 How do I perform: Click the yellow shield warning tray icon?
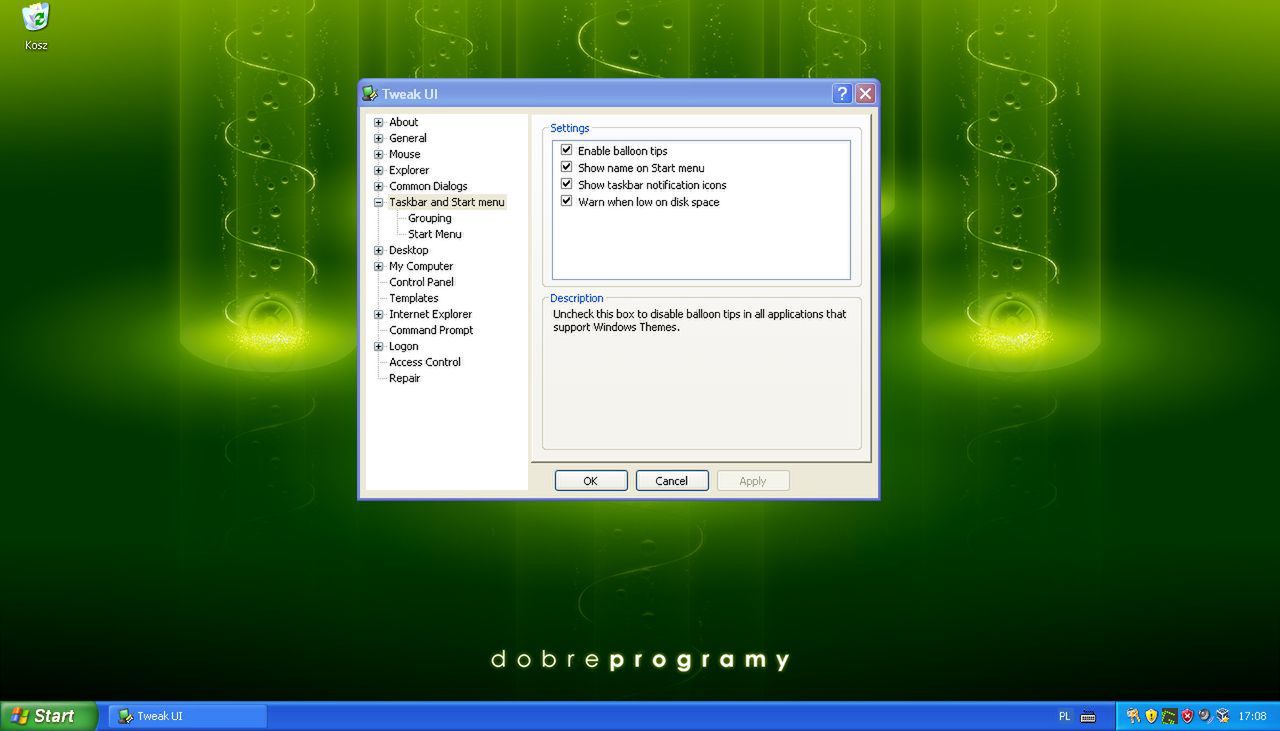click(x=1150, y=716)
